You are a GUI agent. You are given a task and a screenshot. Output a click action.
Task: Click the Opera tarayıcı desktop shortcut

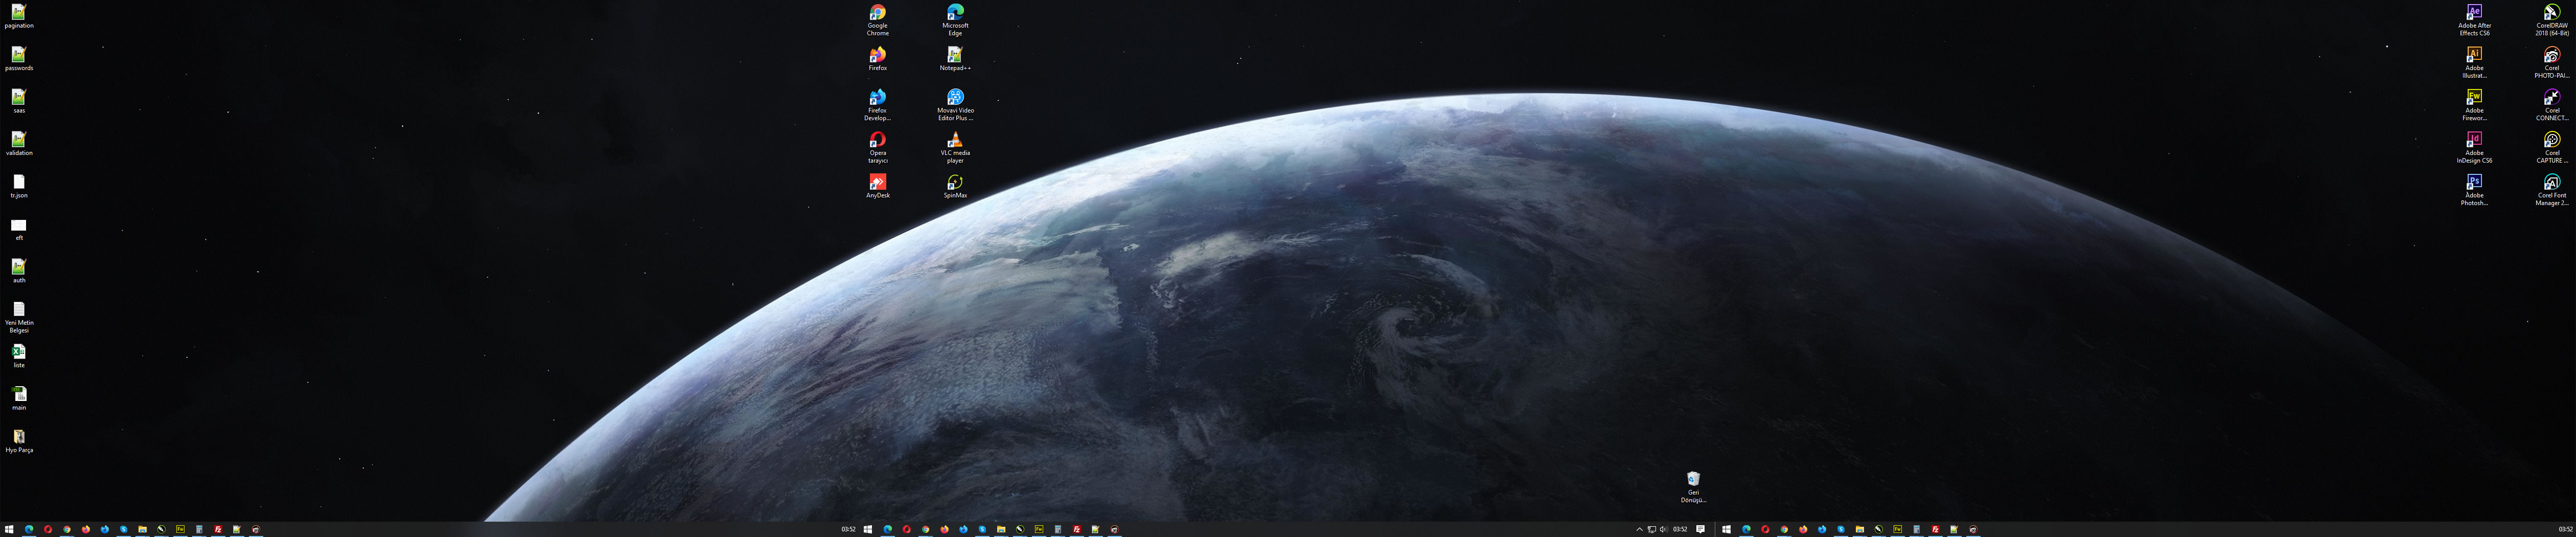coord(877,148)
